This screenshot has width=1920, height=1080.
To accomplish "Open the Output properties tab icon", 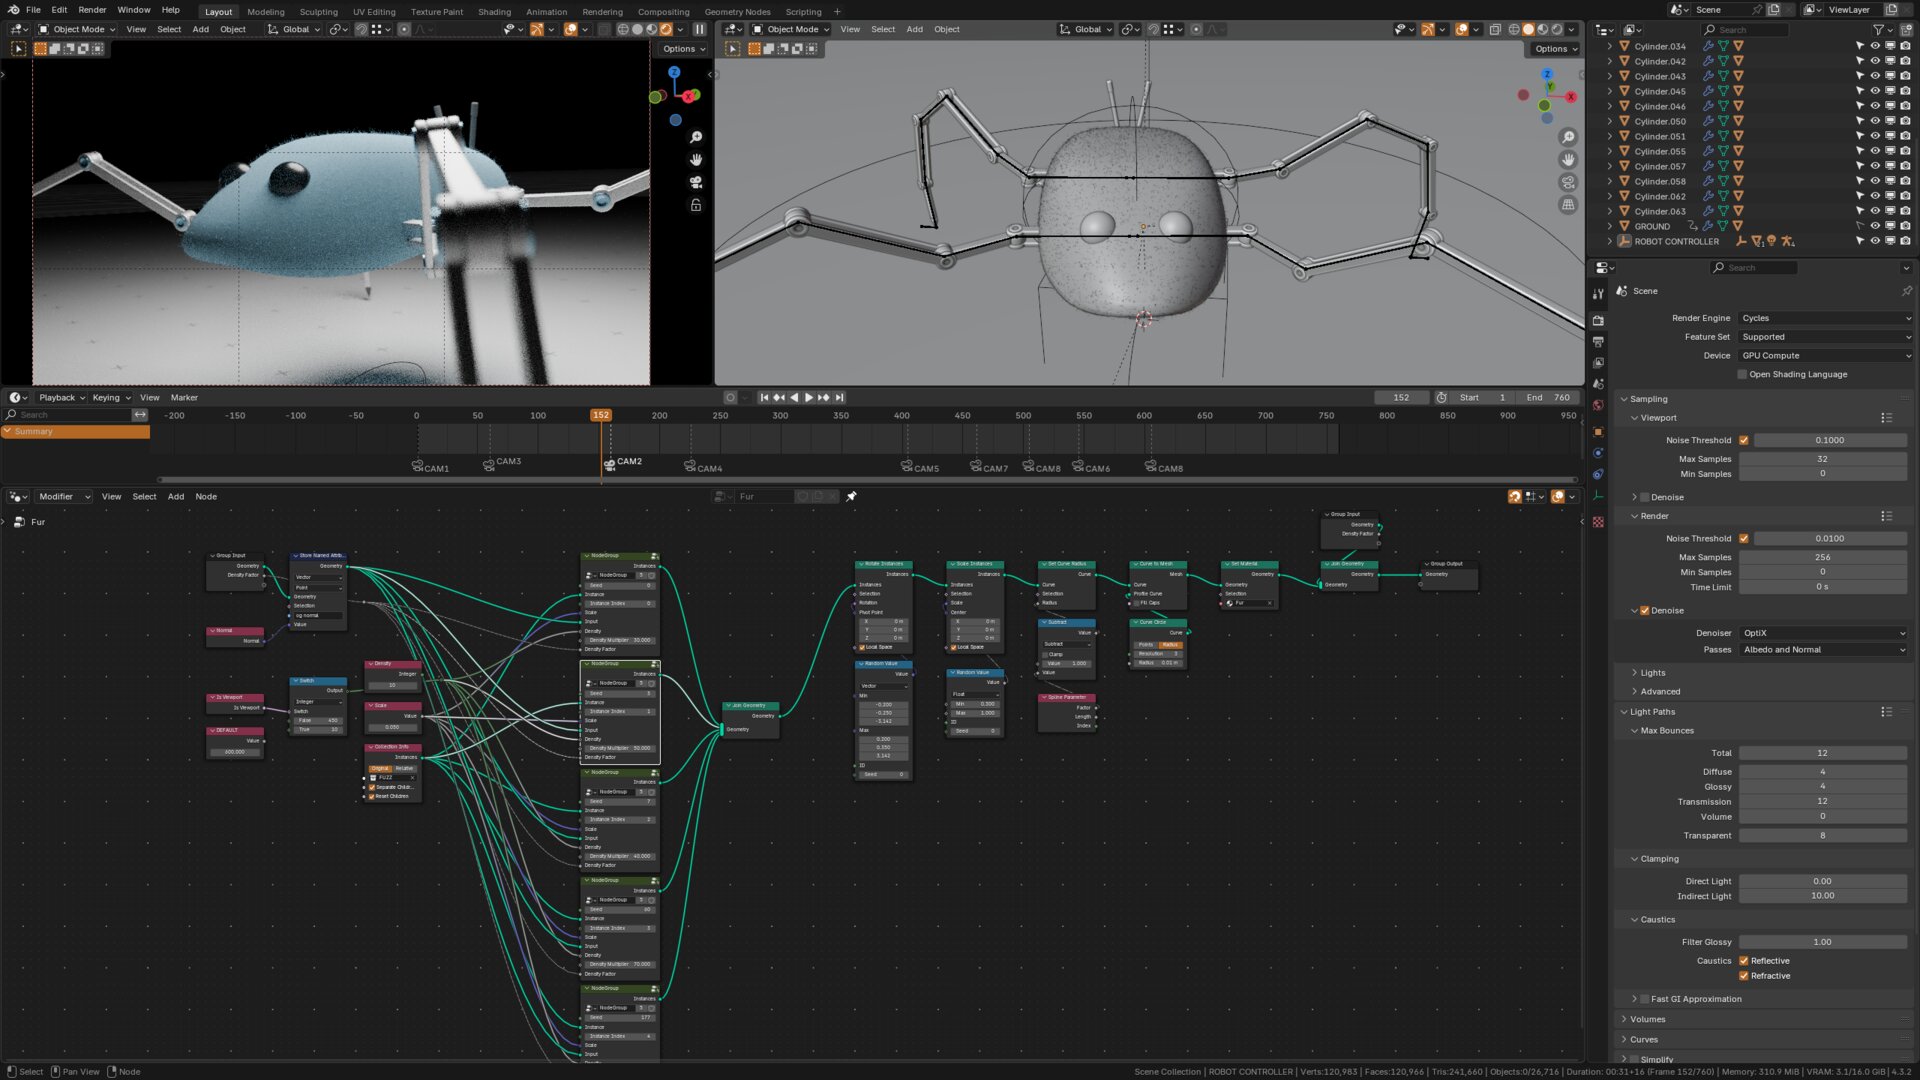I will [x=1598, y=342].
